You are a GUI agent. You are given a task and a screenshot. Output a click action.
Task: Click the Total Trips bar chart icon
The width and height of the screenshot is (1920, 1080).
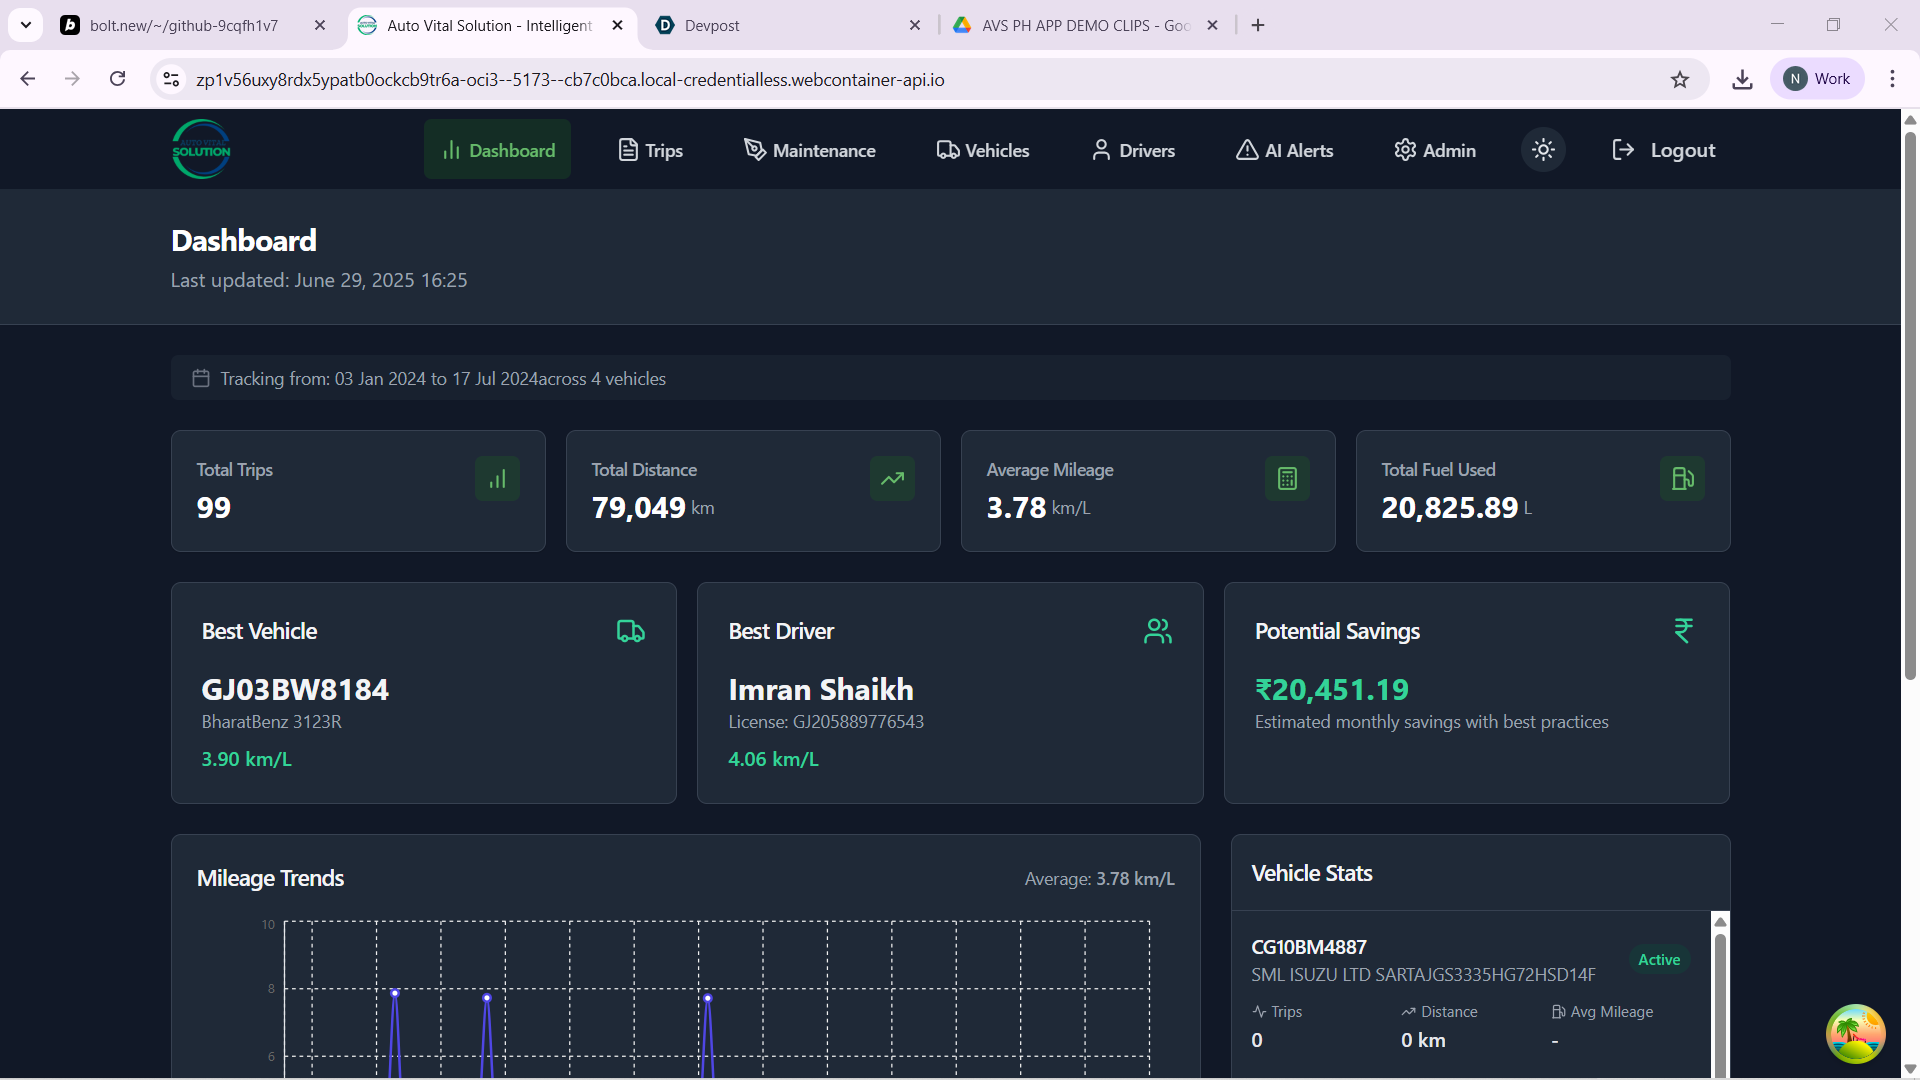tap(497, 479)
